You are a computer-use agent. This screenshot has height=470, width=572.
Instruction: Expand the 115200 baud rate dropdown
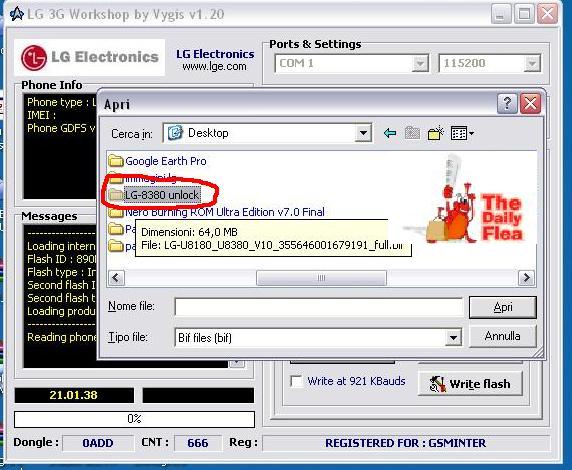[x=532, y=63]
